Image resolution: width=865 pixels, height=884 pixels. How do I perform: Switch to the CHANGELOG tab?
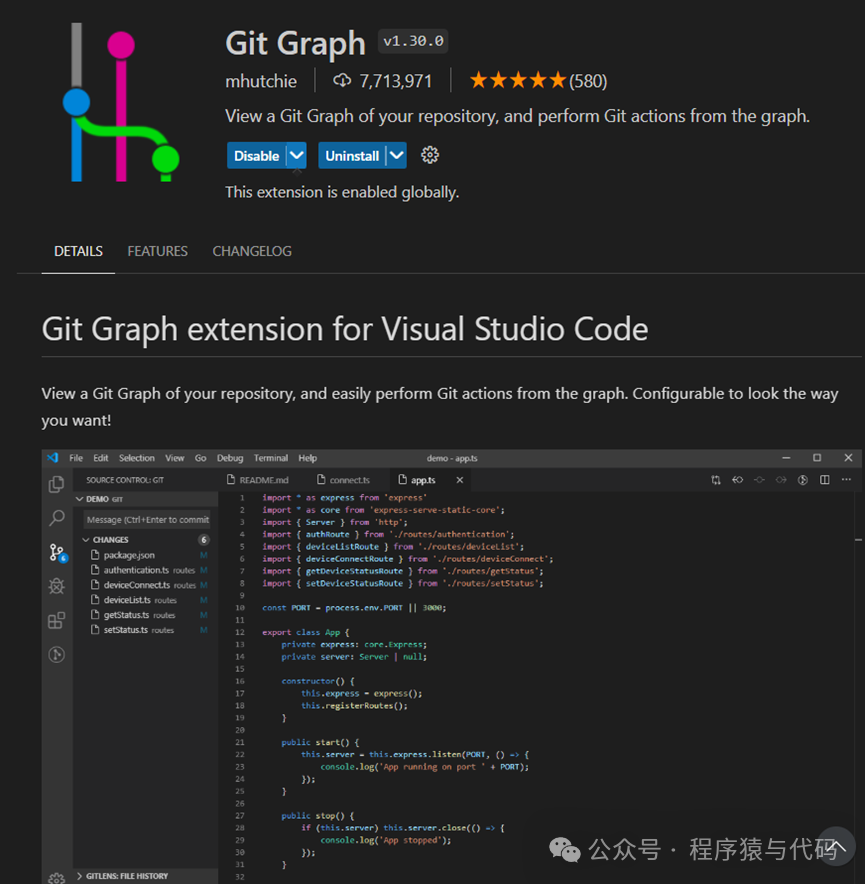coord(252,251)
